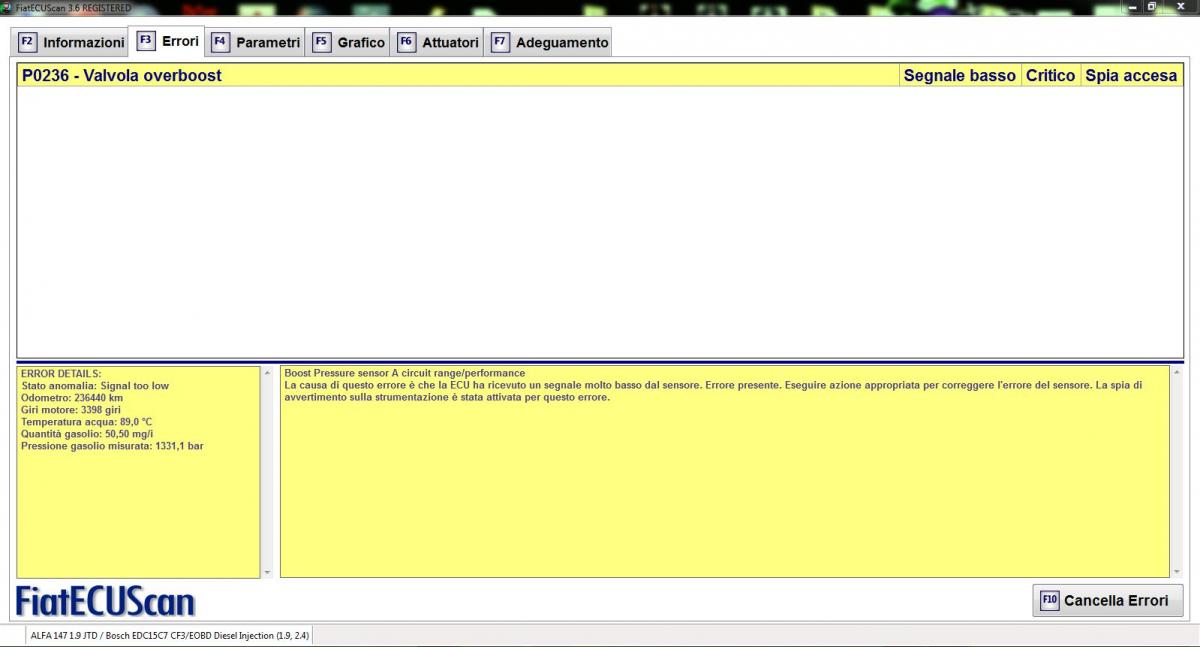The image size is (1200, 647).
Task: Click the FiatECUScan 3.6 REGISTERED window title
Action: [x=73, y=7]
